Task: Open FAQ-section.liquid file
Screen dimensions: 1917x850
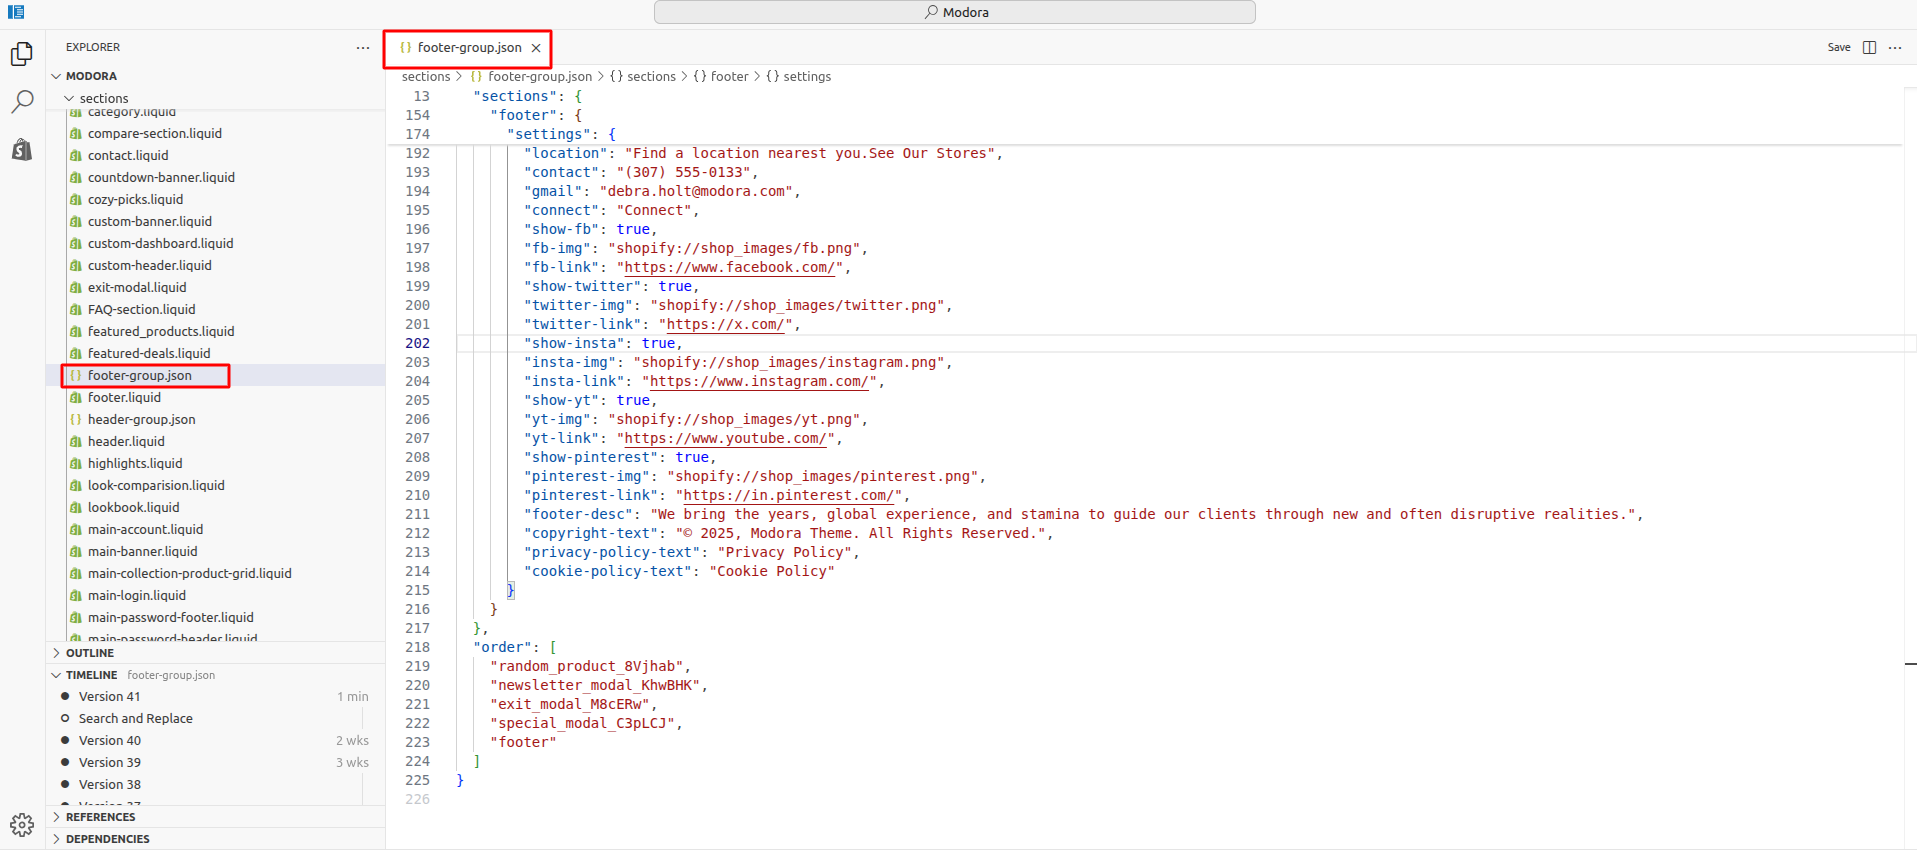Action: (141, 309)
